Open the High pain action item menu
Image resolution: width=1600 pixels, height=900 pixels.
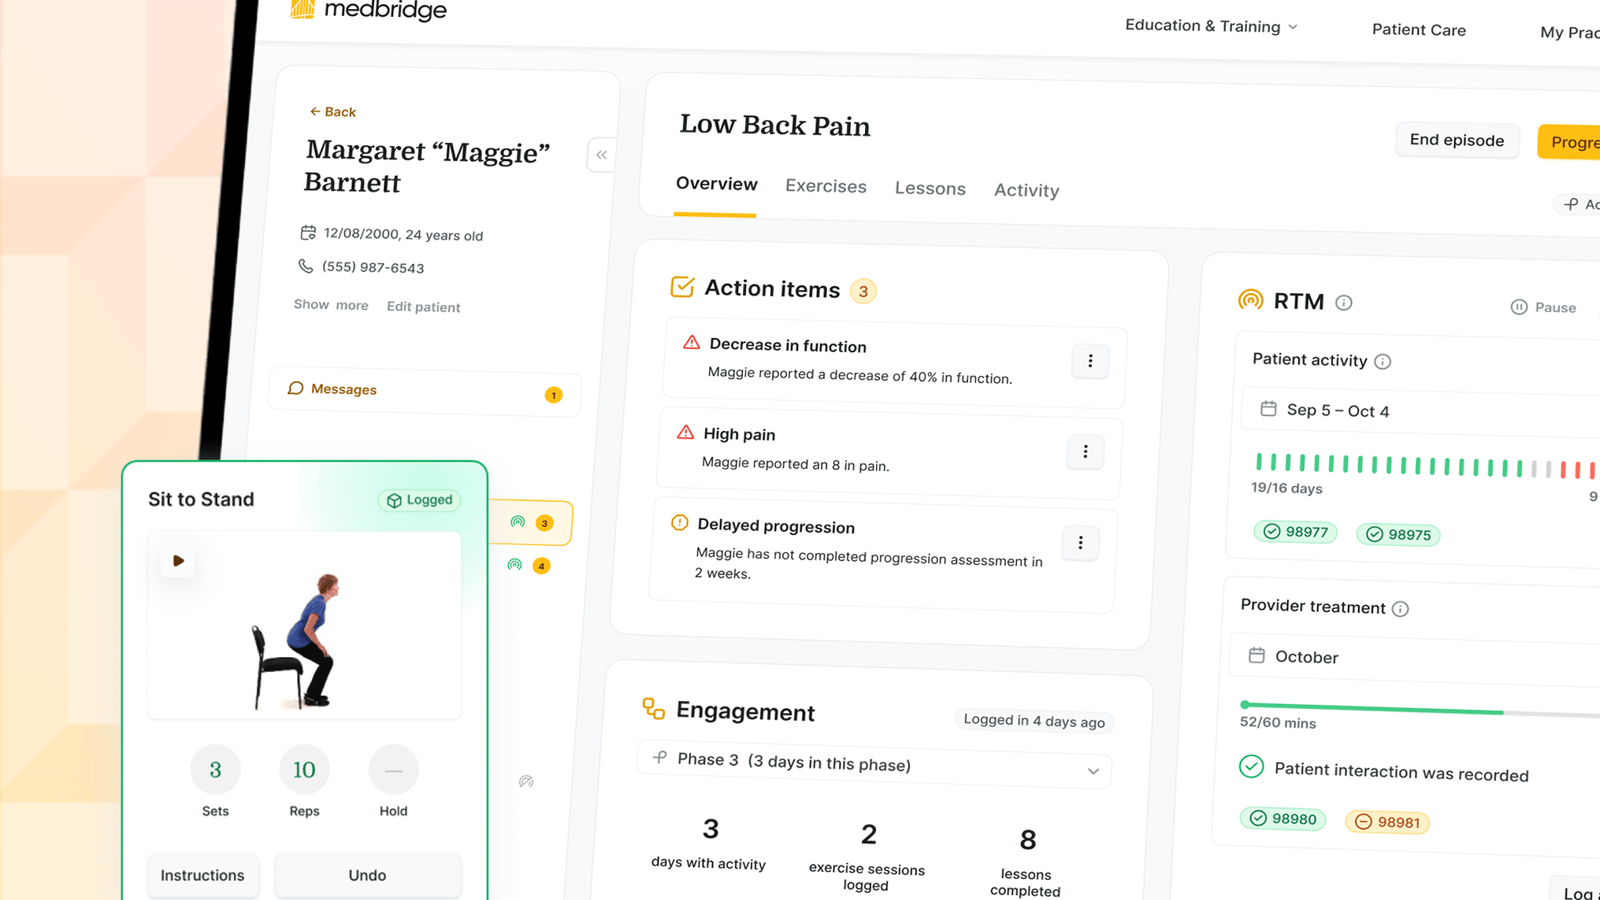pyautogui.click(x=1085, y=452)
